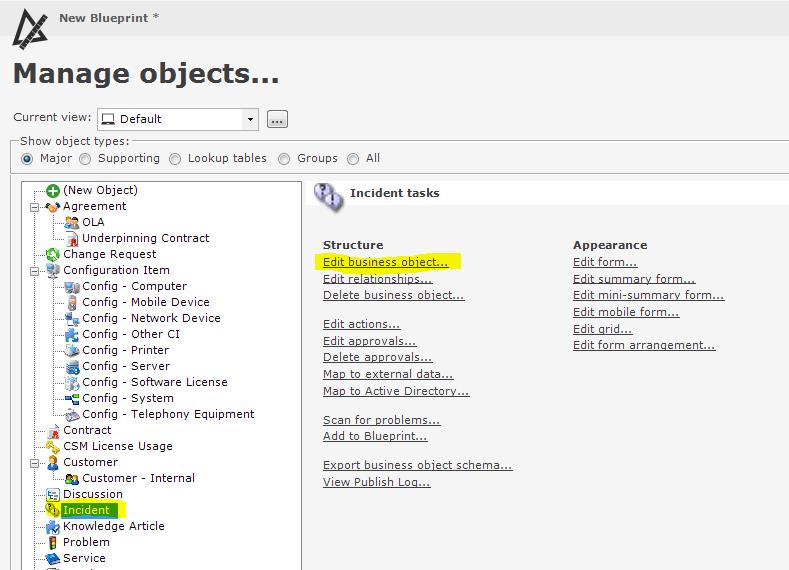Collapse the Agreement tree node
Image resolution: width=789 pixels, height=570 pixels.
(36, 206)
